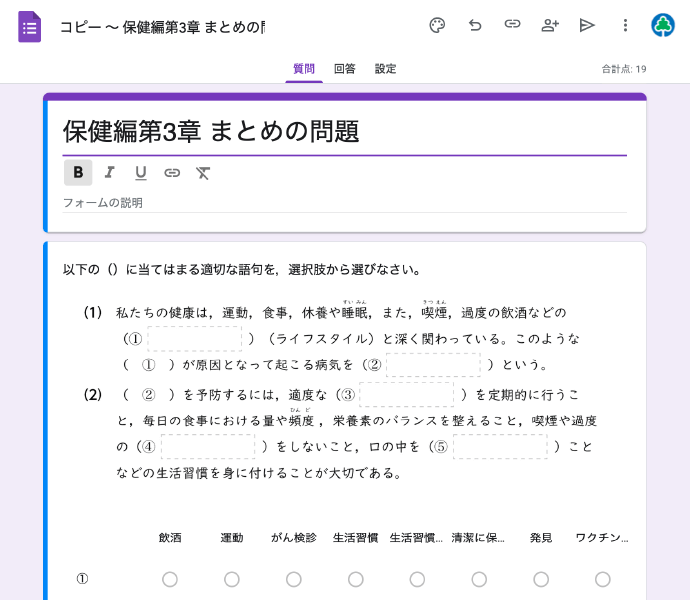Remove formatting from the title text
This screenshot has height=600, width=690.
click(x=203, y=173)
